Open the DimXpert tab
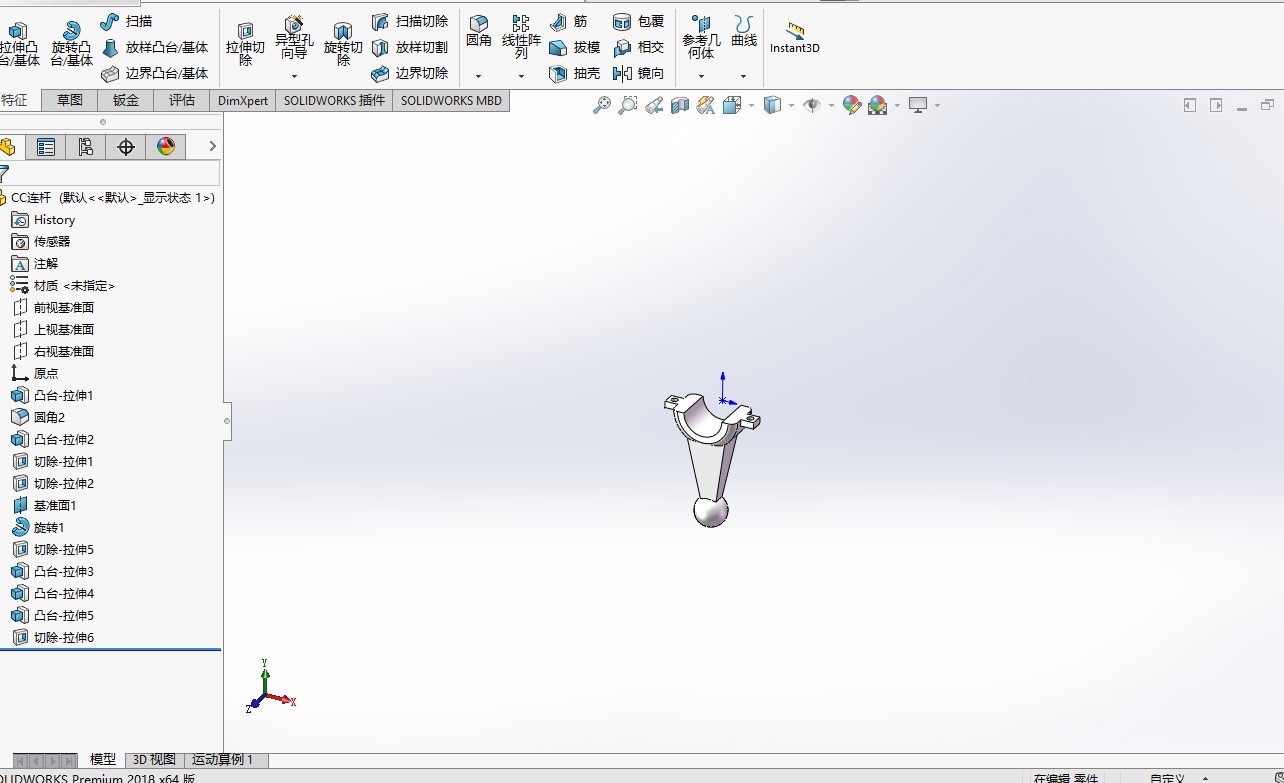This screenshot has height=783, width=1284. pyautogui.click(x=243, y=100)
